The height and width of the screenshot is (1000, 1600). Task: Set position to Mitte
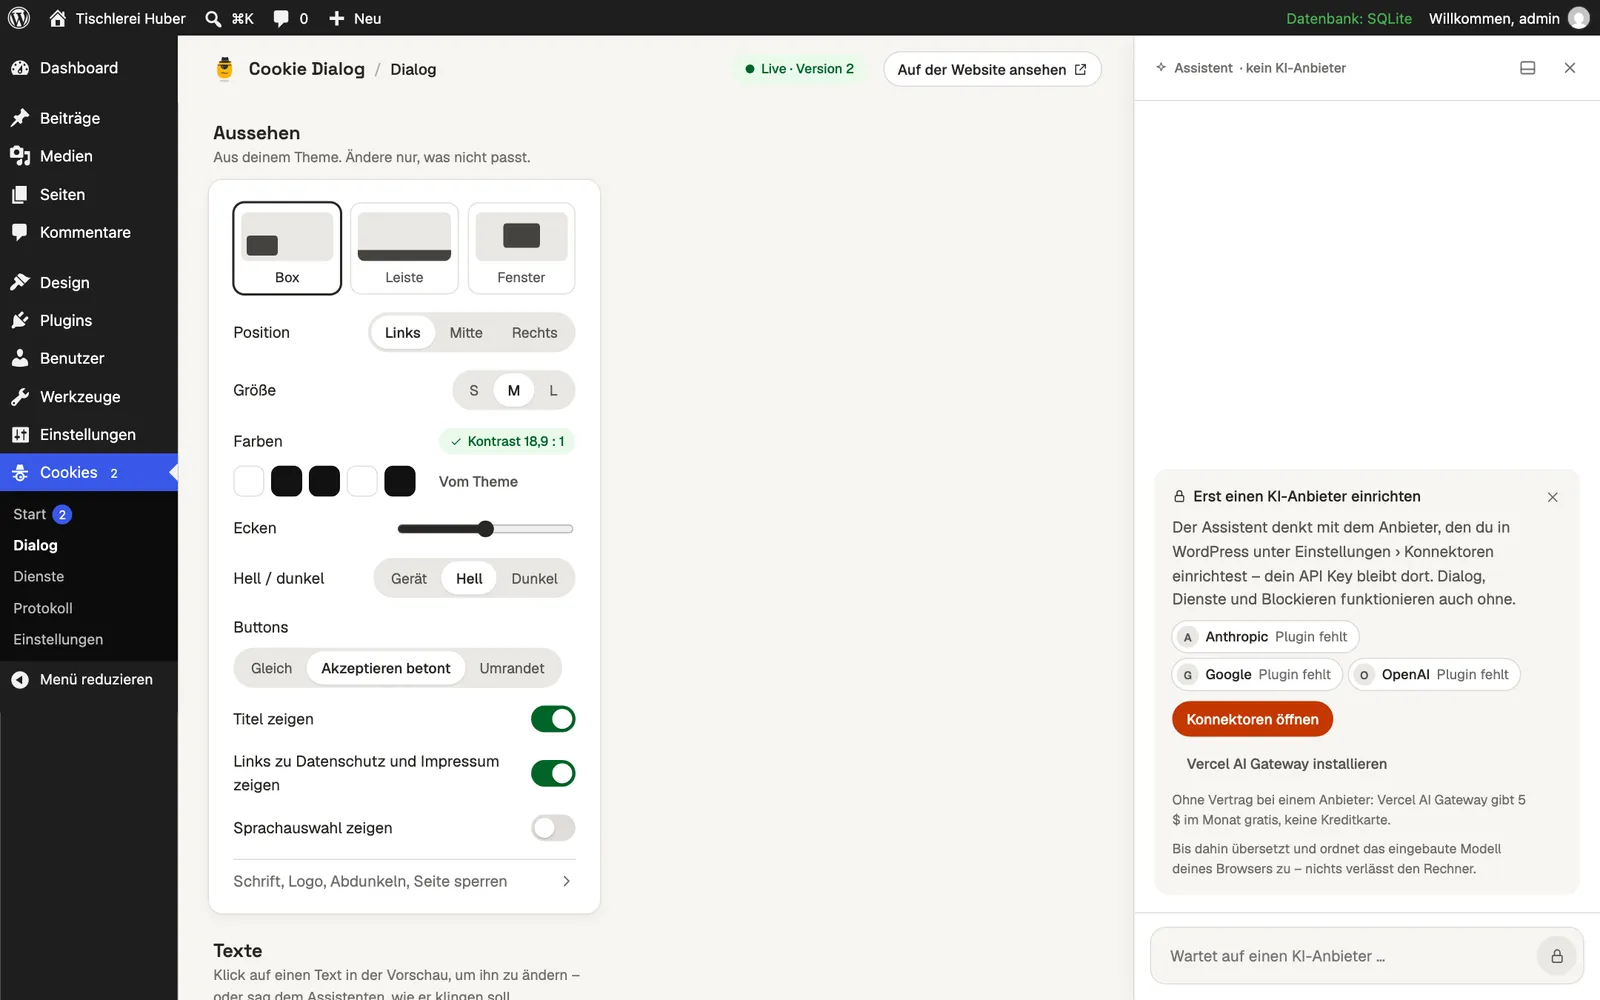466,333
